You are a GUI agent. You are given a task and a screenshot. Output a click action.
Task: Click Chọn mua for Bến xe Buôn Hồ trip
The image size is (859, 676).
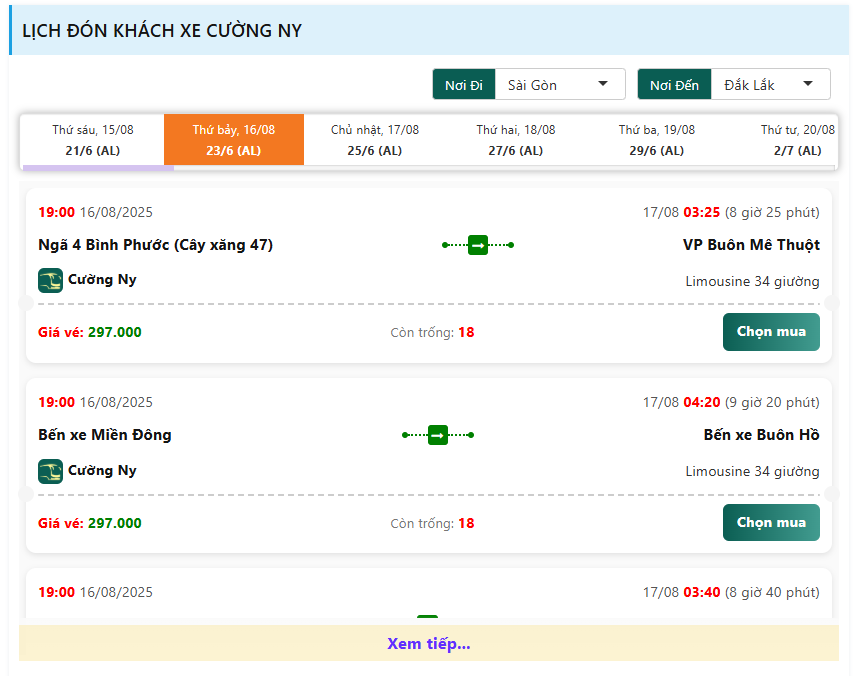click(x=771, y=523)
